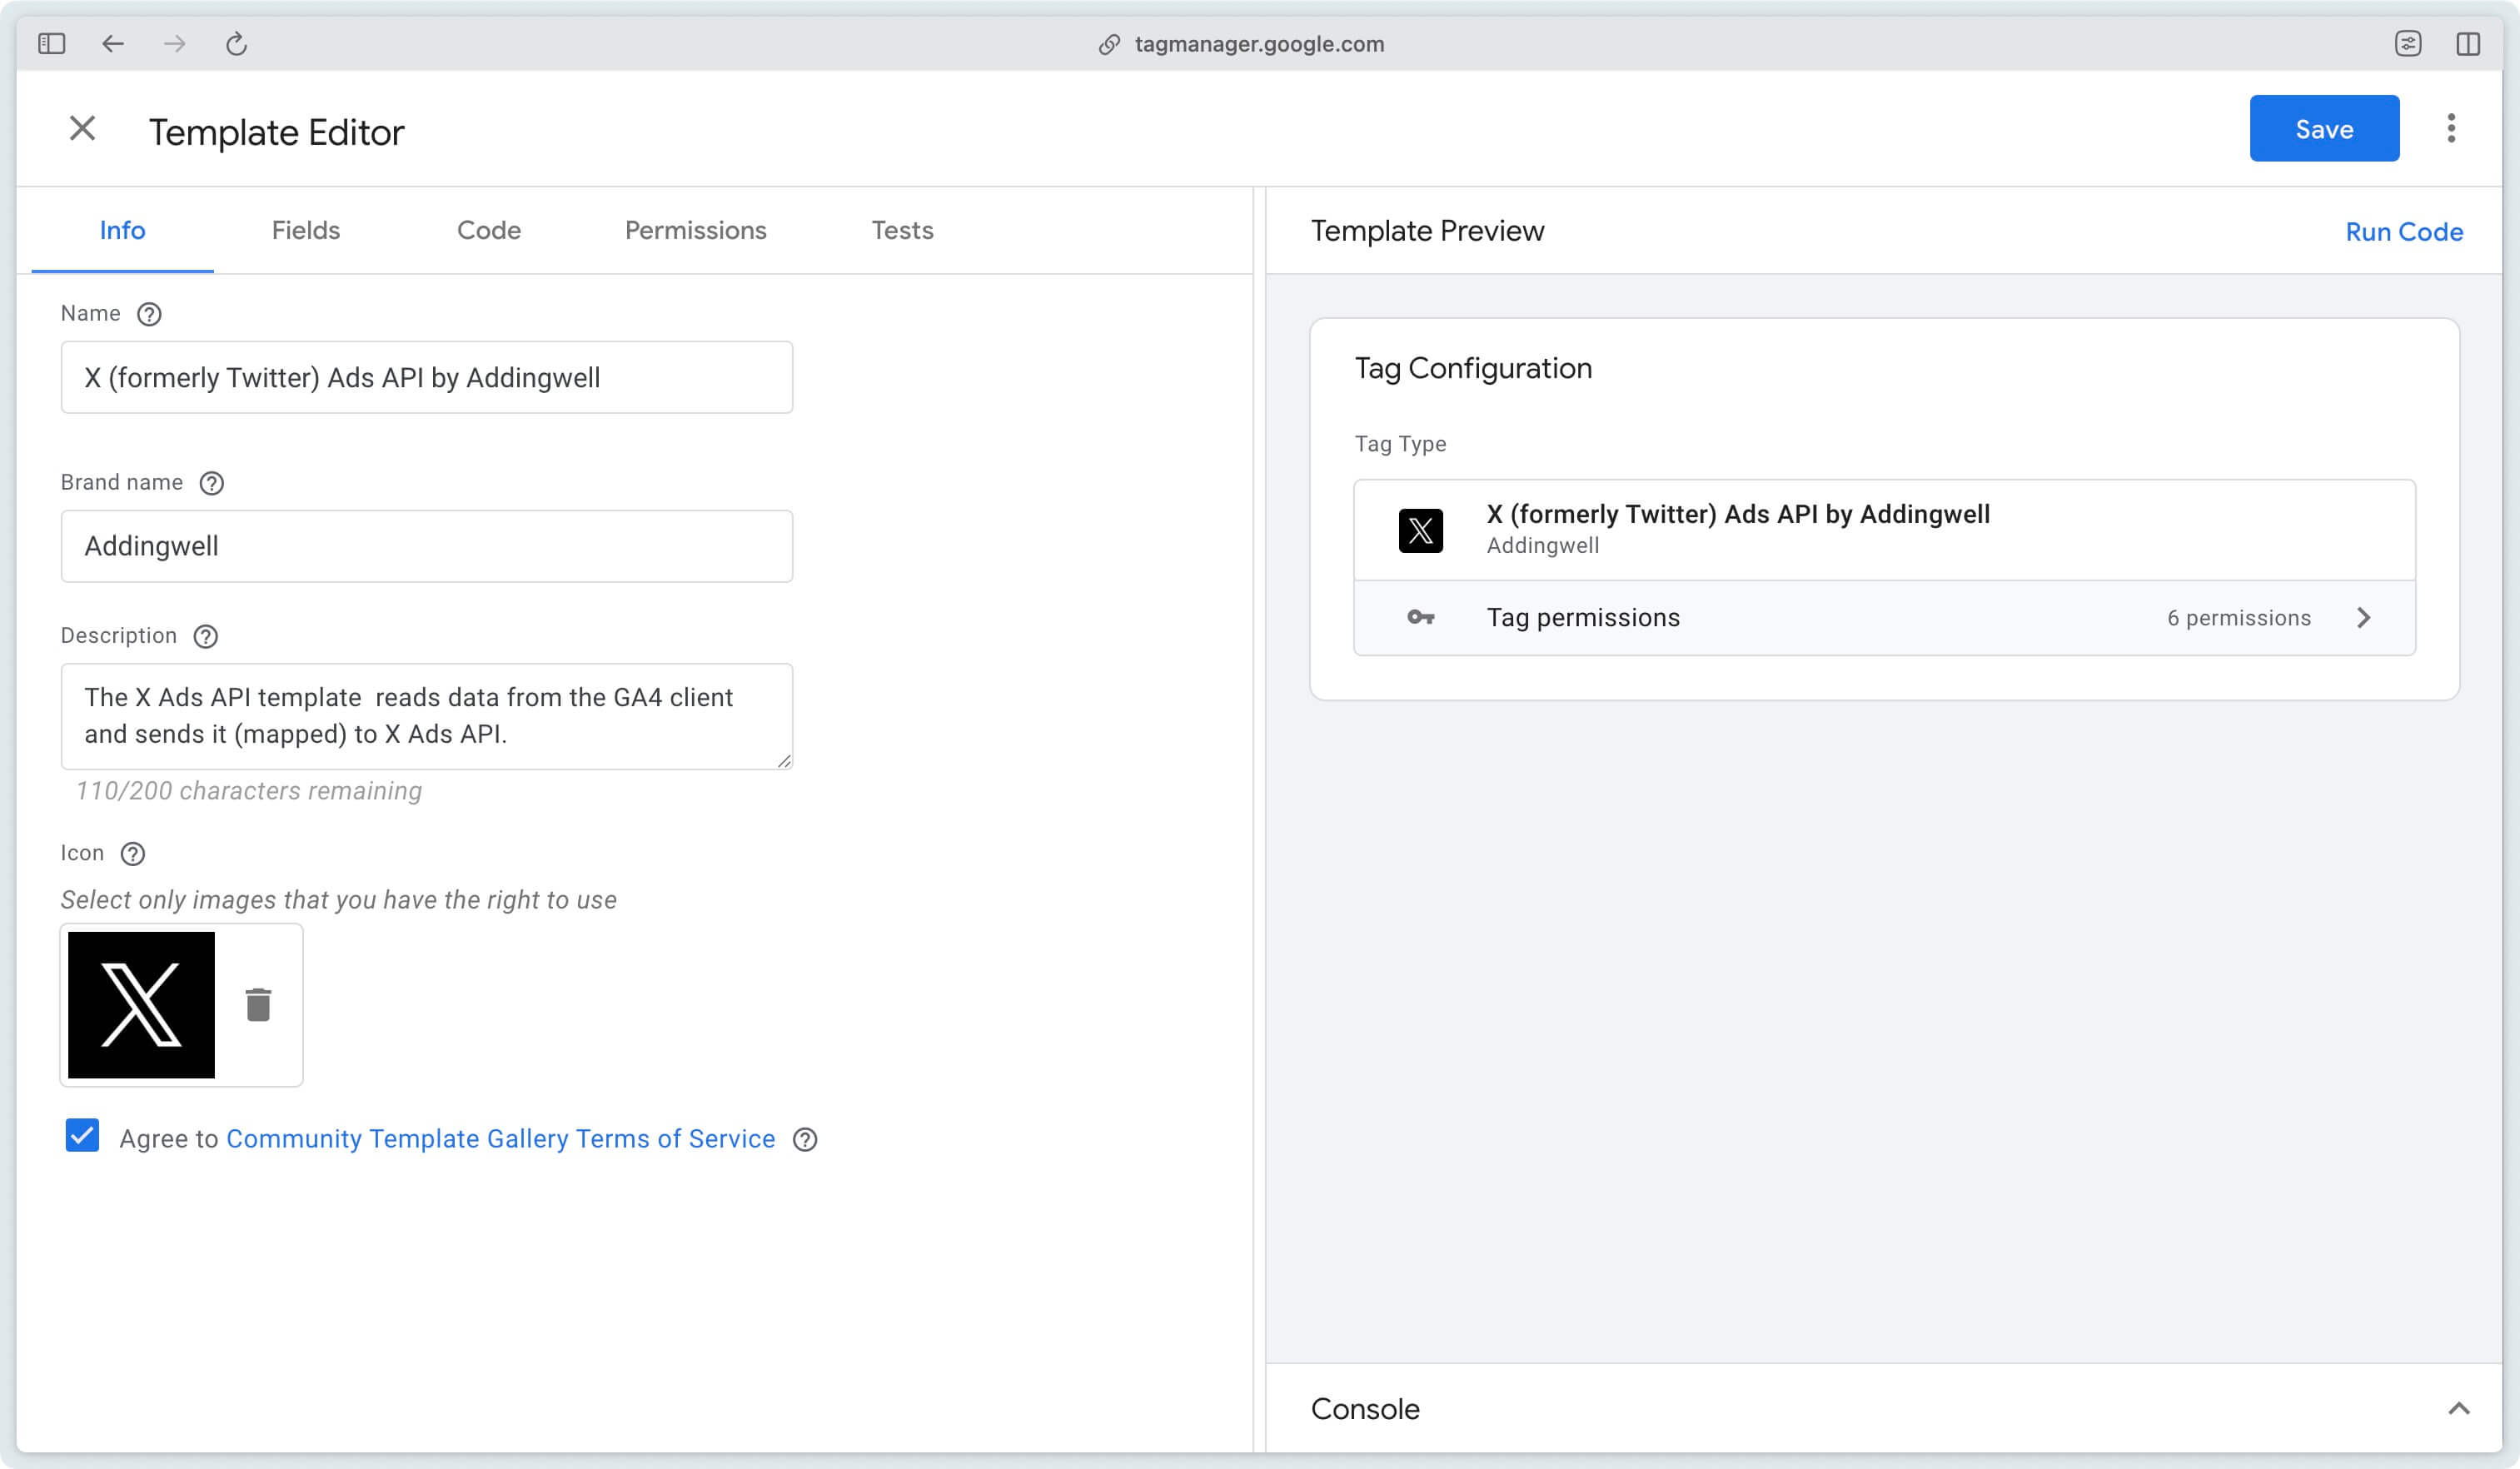Go forward with the browser forward arrow
This screenshot has height=1469, width=2520.
(175, 44)
